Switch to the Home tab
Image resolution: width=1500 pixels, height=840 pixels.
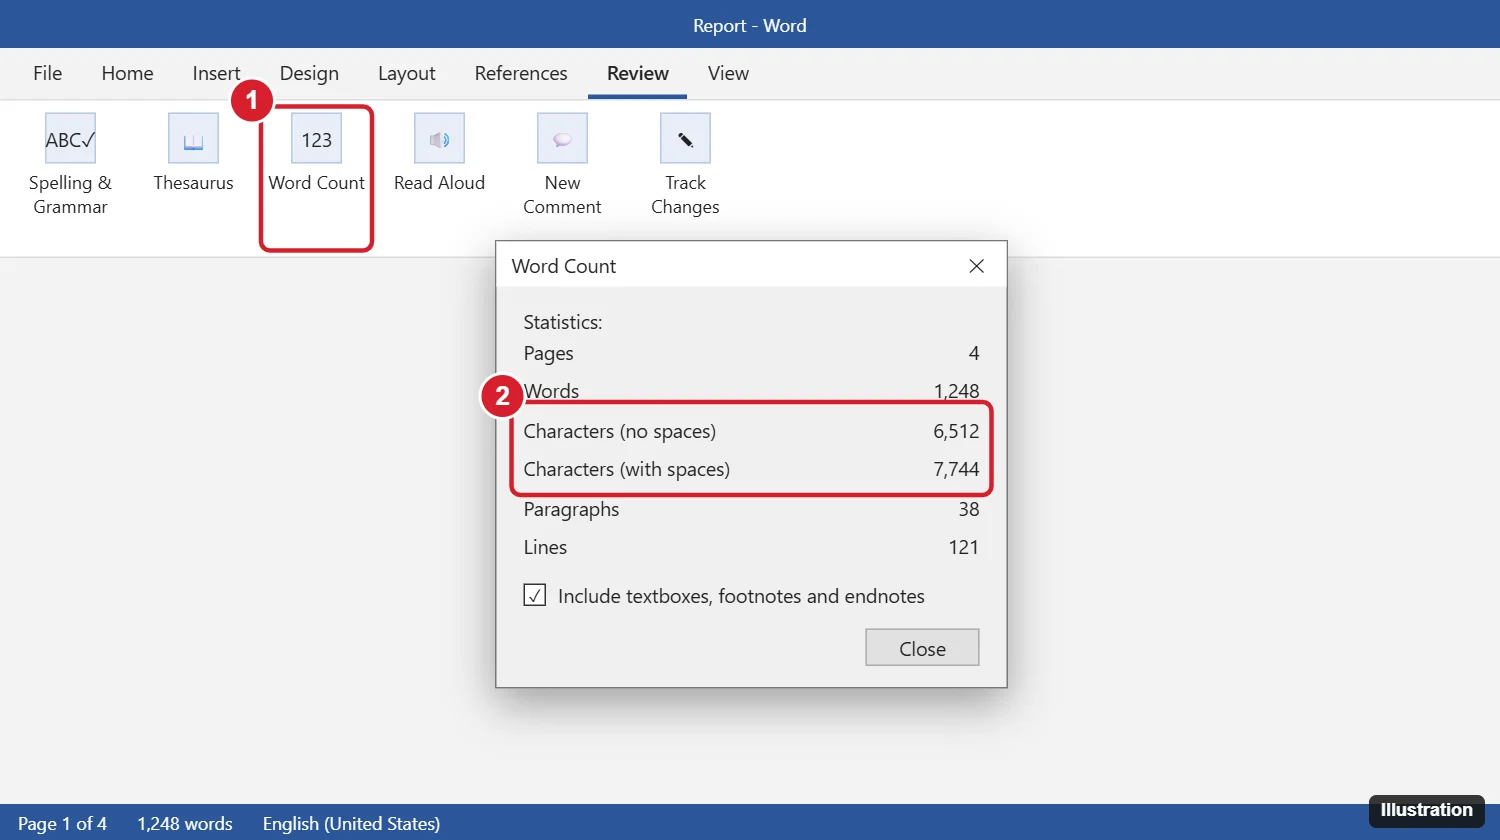(x=127, y=73)
